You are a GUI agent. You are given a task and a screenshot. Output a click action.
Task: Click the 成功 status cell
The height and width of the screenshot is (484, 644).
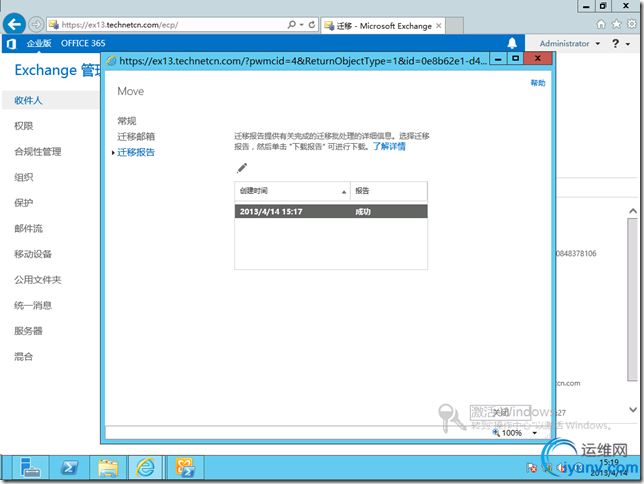pyautogui.click(x=363, y=212)
